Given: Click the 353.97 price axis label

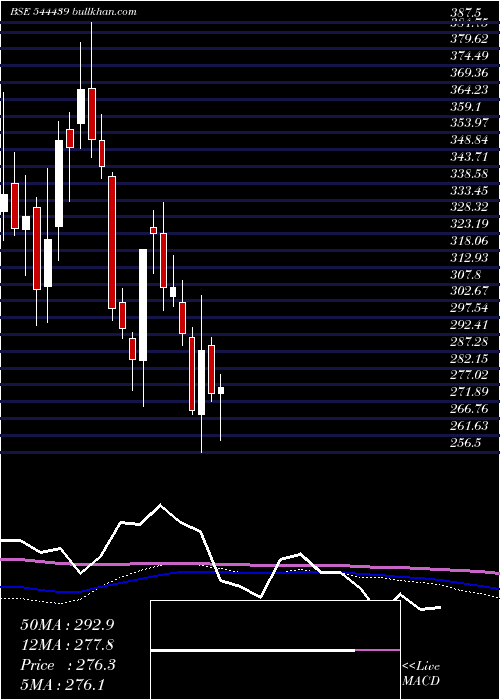Looking at the screenshot, I should (x=469, y=124).
